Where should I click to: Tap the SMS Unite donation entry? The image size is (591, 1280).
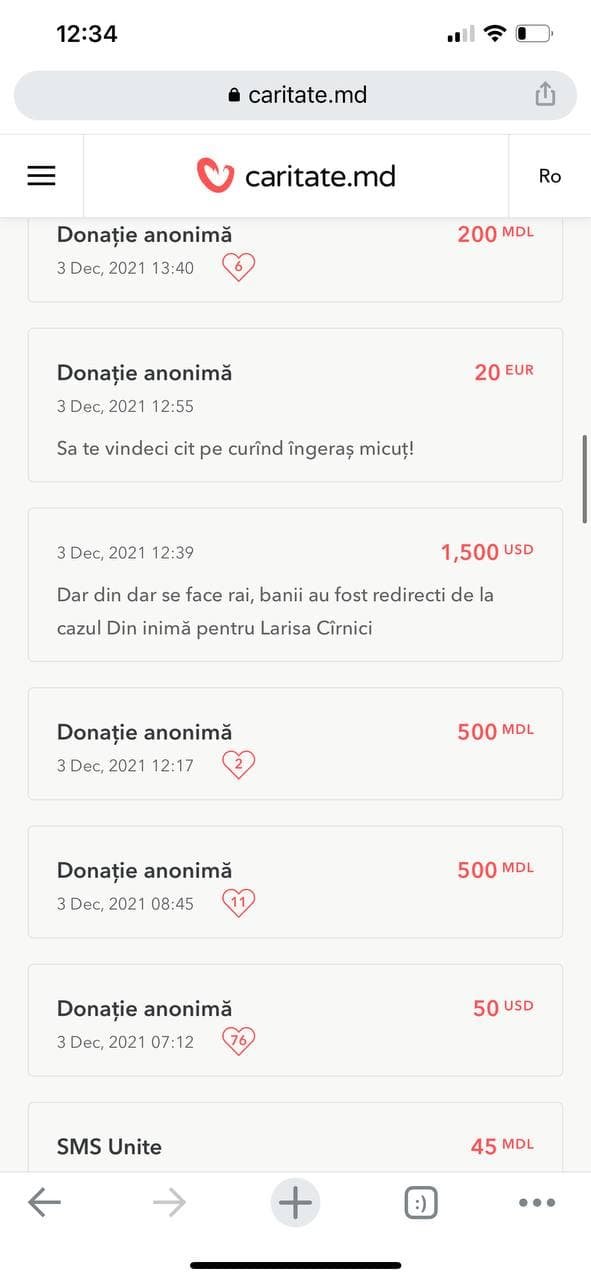295,1137
